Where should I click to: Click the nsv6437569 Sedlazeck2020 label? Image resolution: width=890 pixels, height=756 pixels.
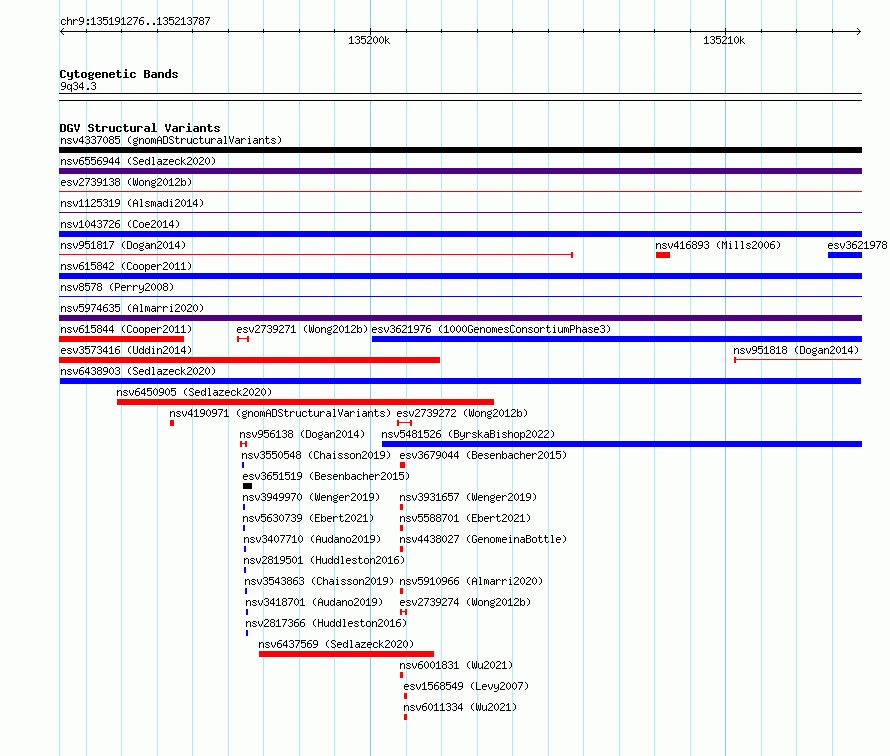tap(336, 644)
